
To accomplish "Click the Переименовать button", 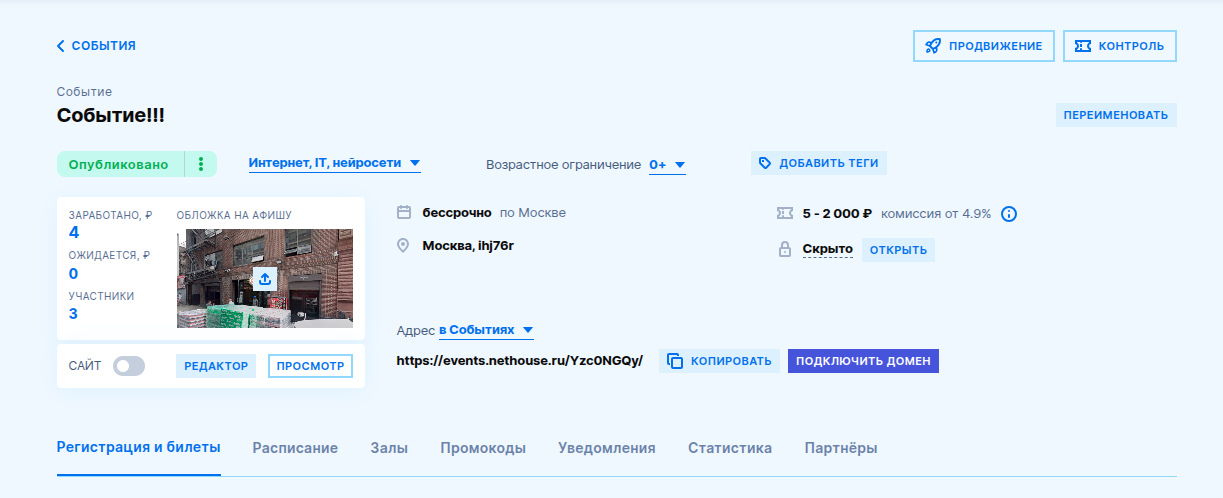I will tap(1116, 115).
